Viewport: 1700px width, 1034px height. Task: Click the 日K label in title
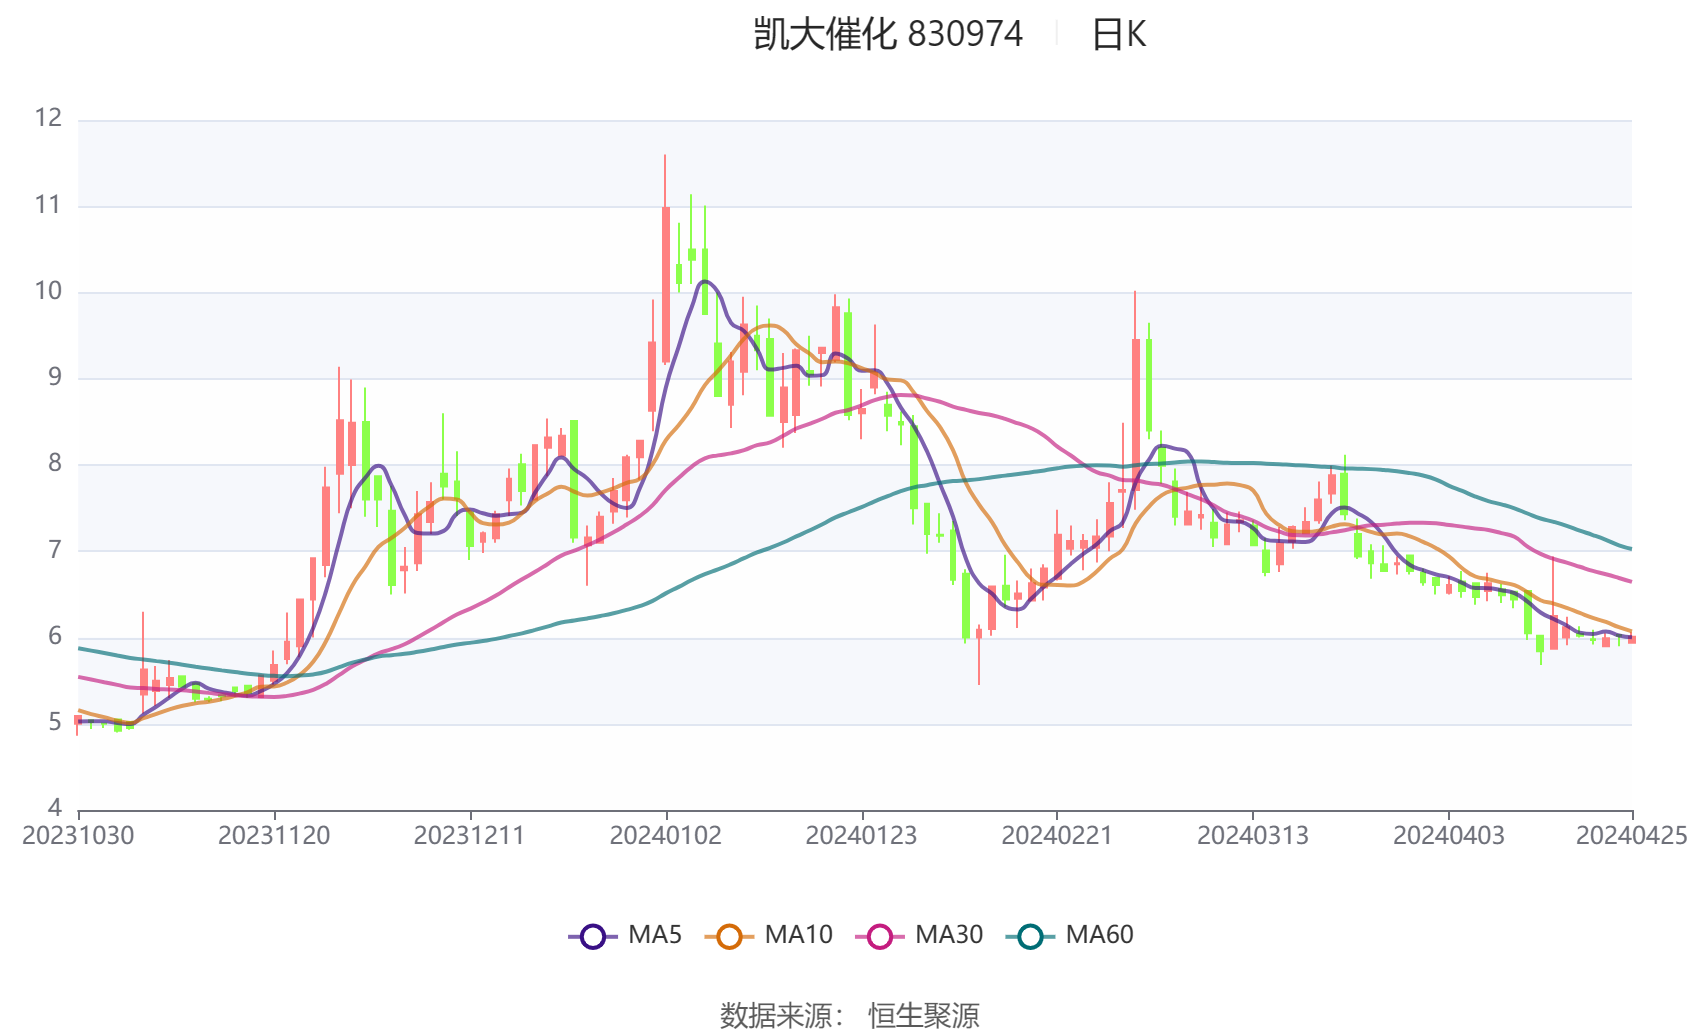coord(1118,35)
